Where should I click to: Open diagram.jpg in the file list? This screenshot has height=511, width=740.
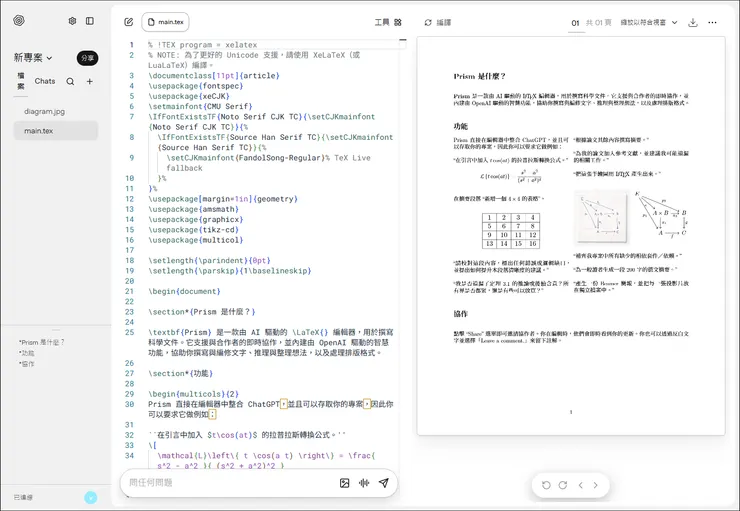click(56, 111)
